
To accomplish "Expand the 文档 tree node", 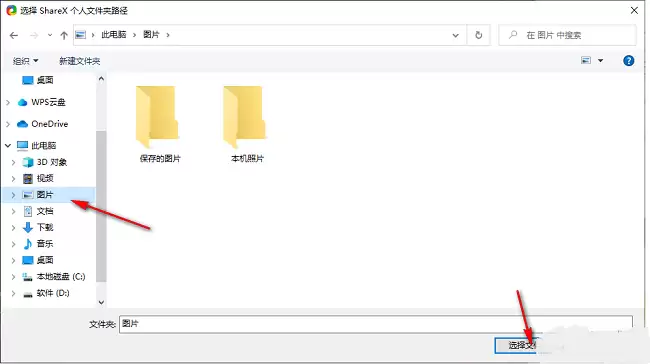I will [x=13, y=211].
